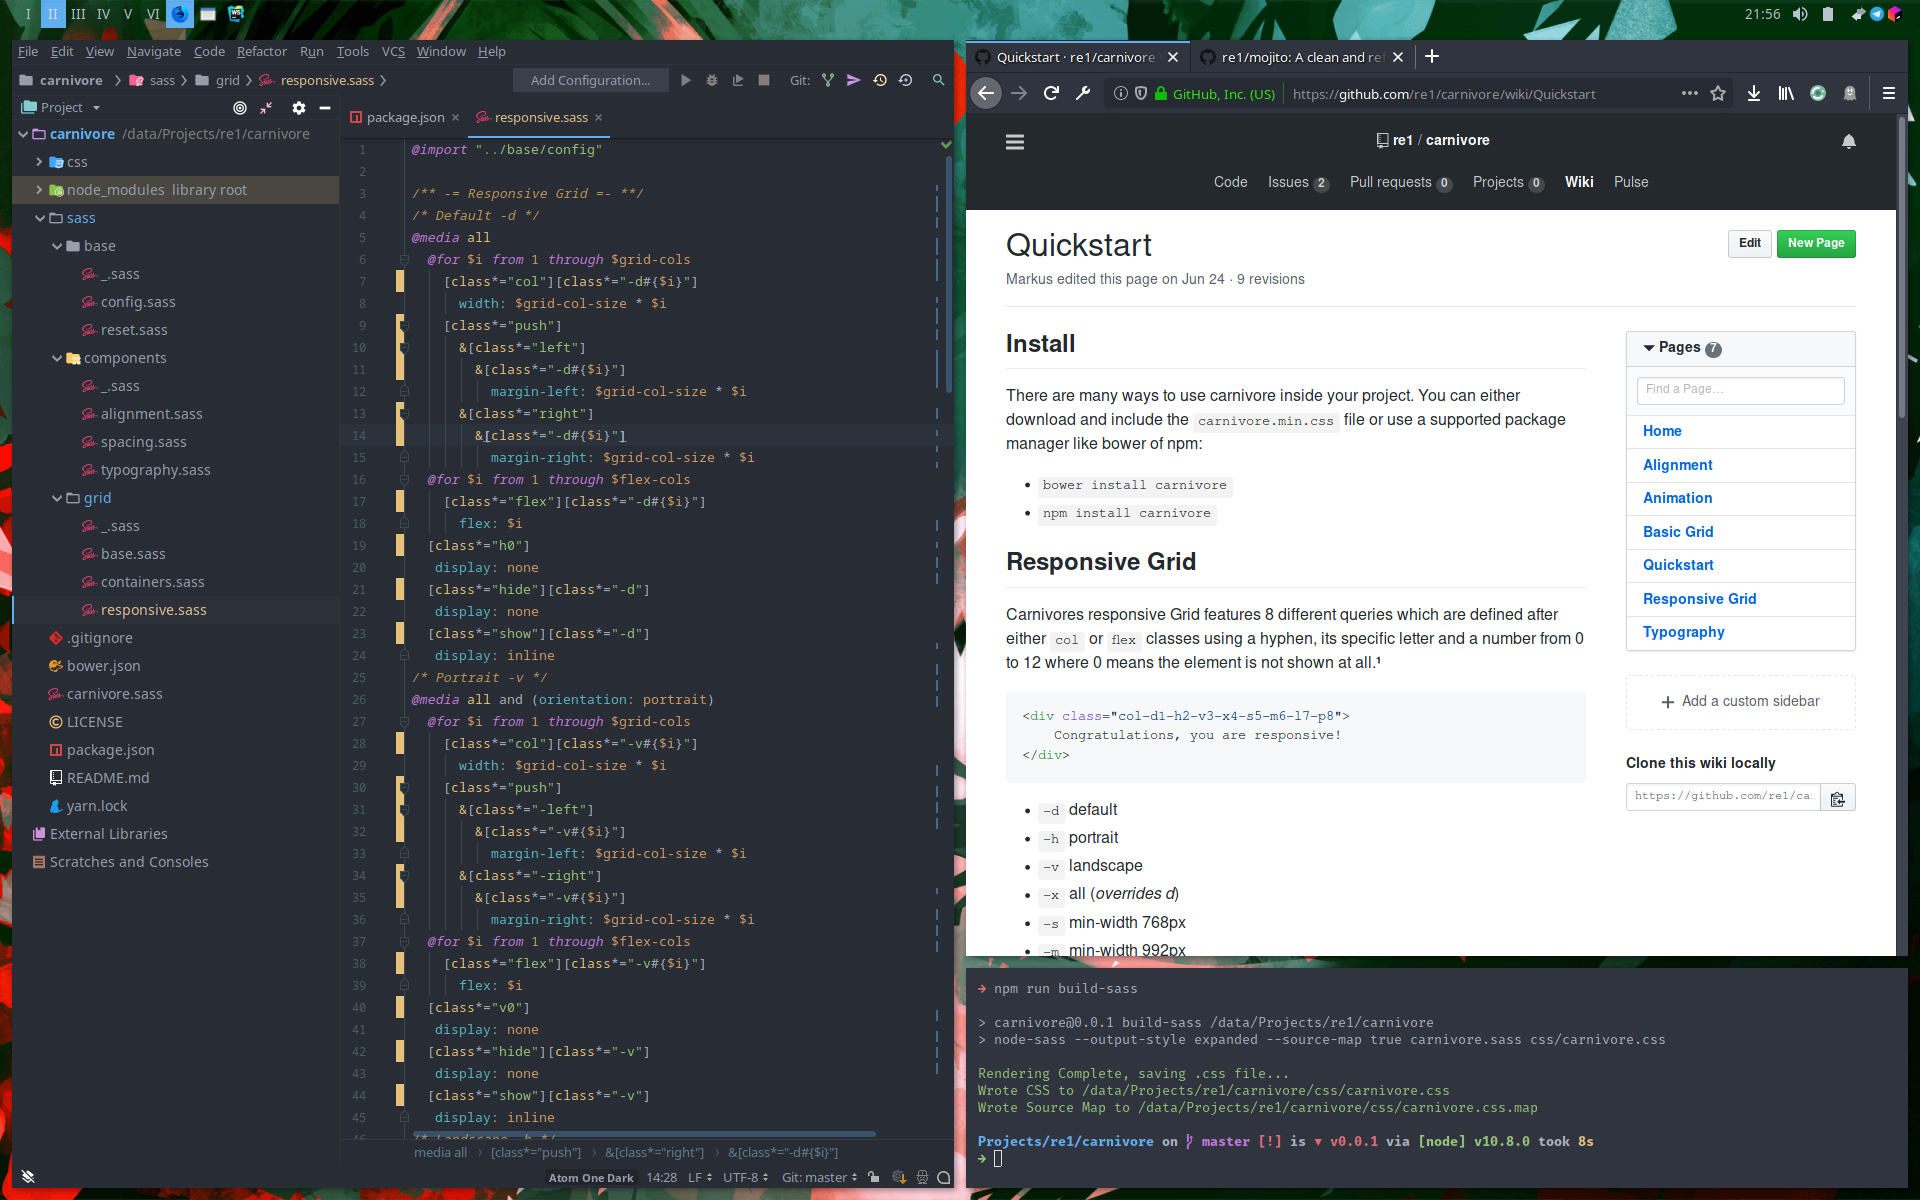The height and width of the screenshot is (1200, 1920).
Task: Click the Git update project branch icon
Action: 828,80
